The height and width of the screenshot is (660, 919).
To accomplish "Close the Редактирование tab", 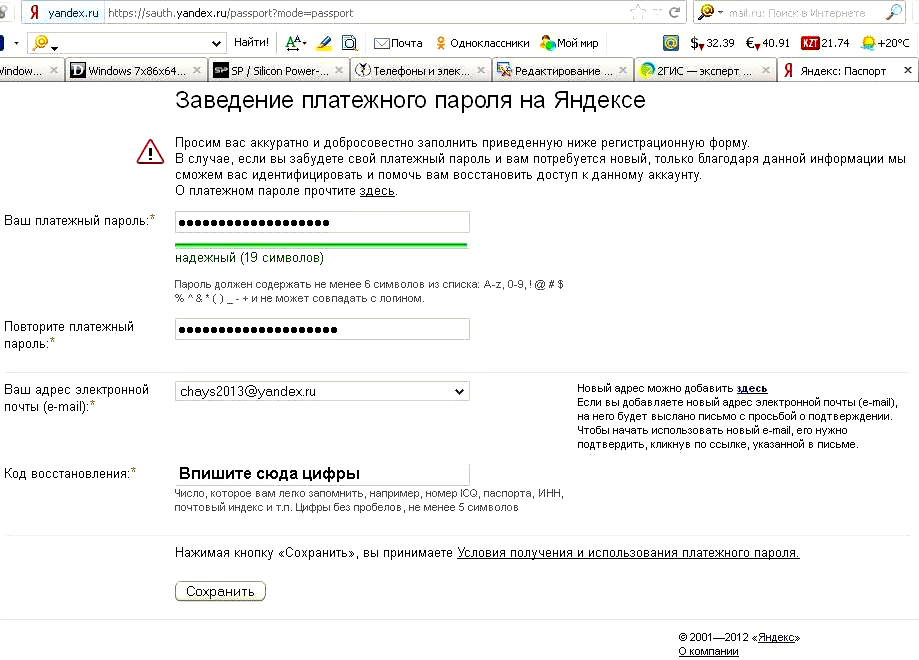I will pyautogui.click(x=623, y=70).
